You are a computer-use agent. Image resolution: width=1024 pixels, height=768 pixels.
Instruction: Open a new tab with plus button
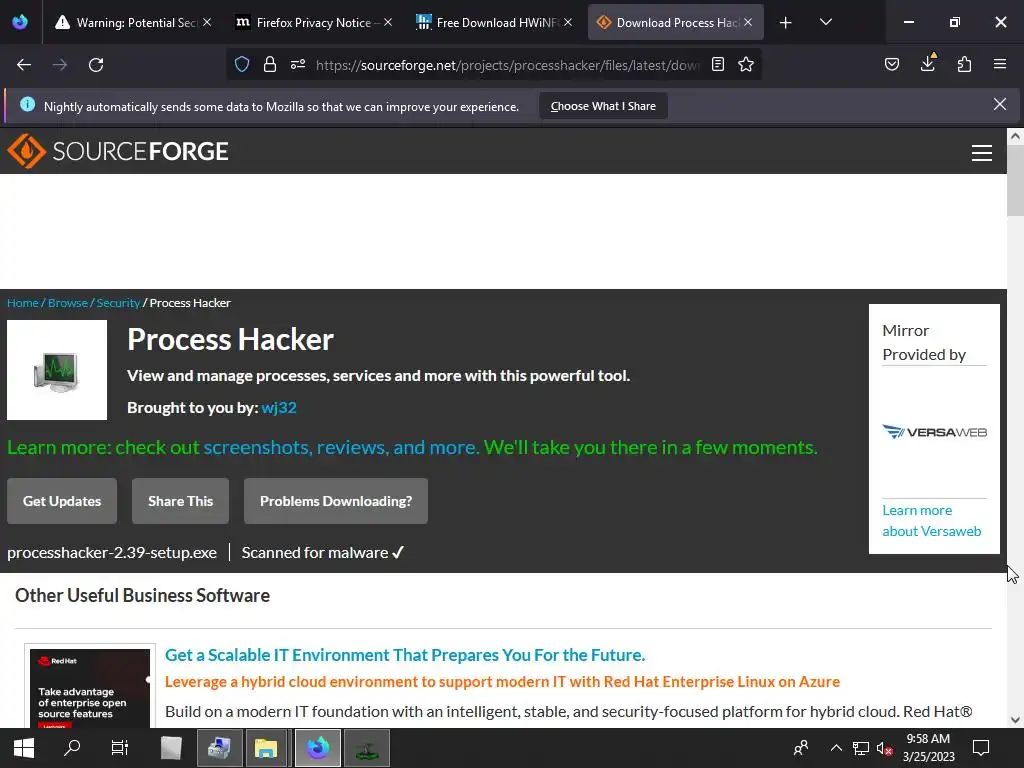coord(786,23)
